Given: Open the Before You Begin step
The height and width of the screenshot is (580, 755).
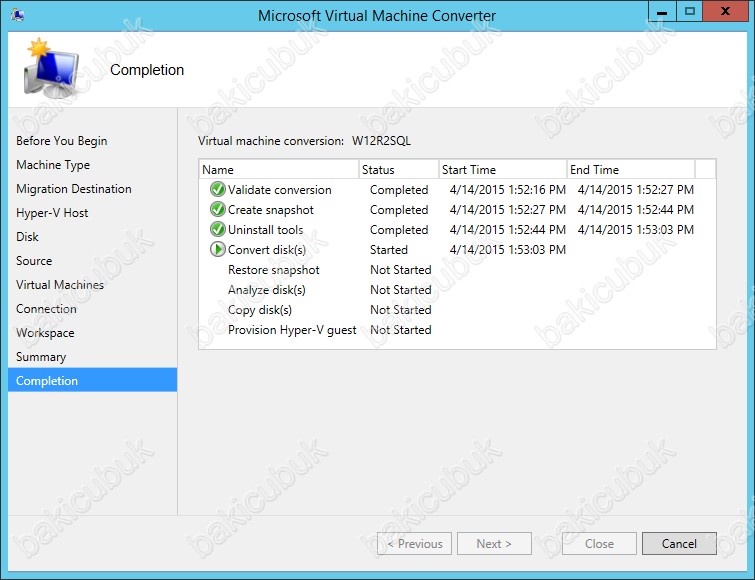Looking at the screenshot, I should click(62, 141).
